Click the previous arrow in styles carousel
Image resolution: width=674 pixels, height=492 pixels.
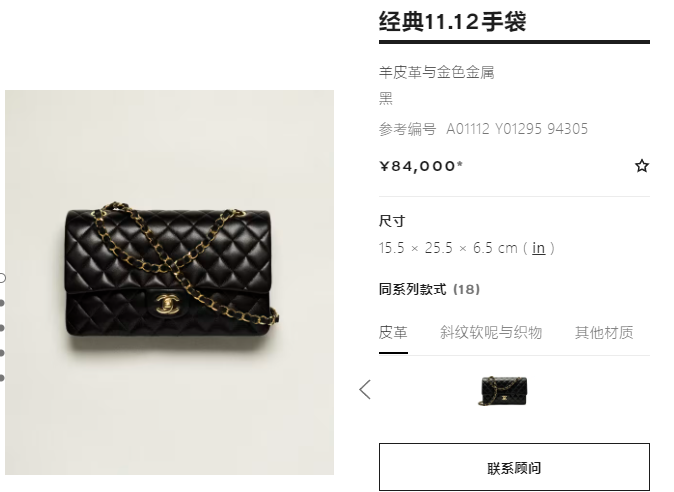coord(365,389)
